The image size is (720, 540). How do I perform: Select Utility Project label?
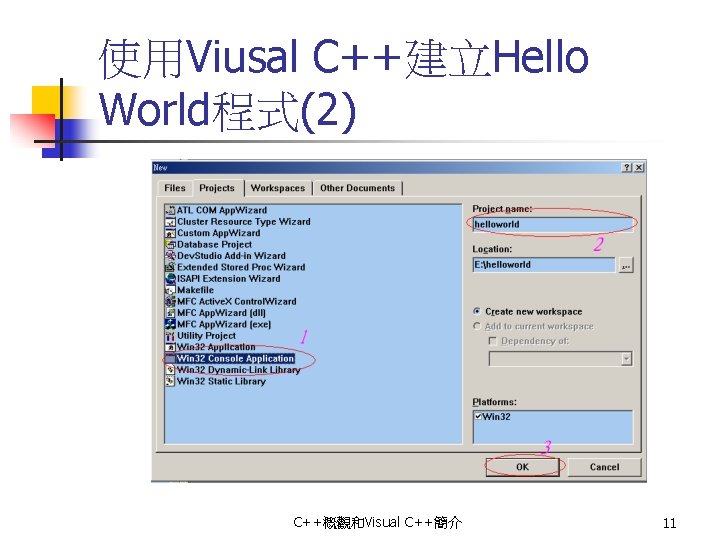pyautogui.click(x=207, y=336)
